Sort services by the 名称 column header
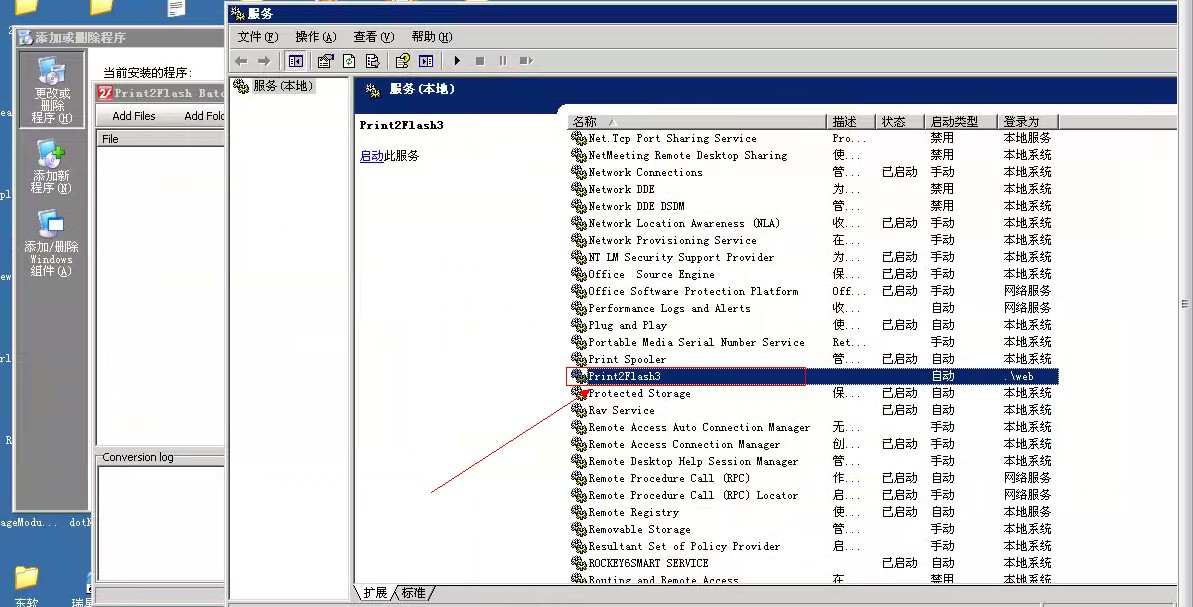Image resolution: width=1193 pixels, height=607 pixels. (697, 122)
